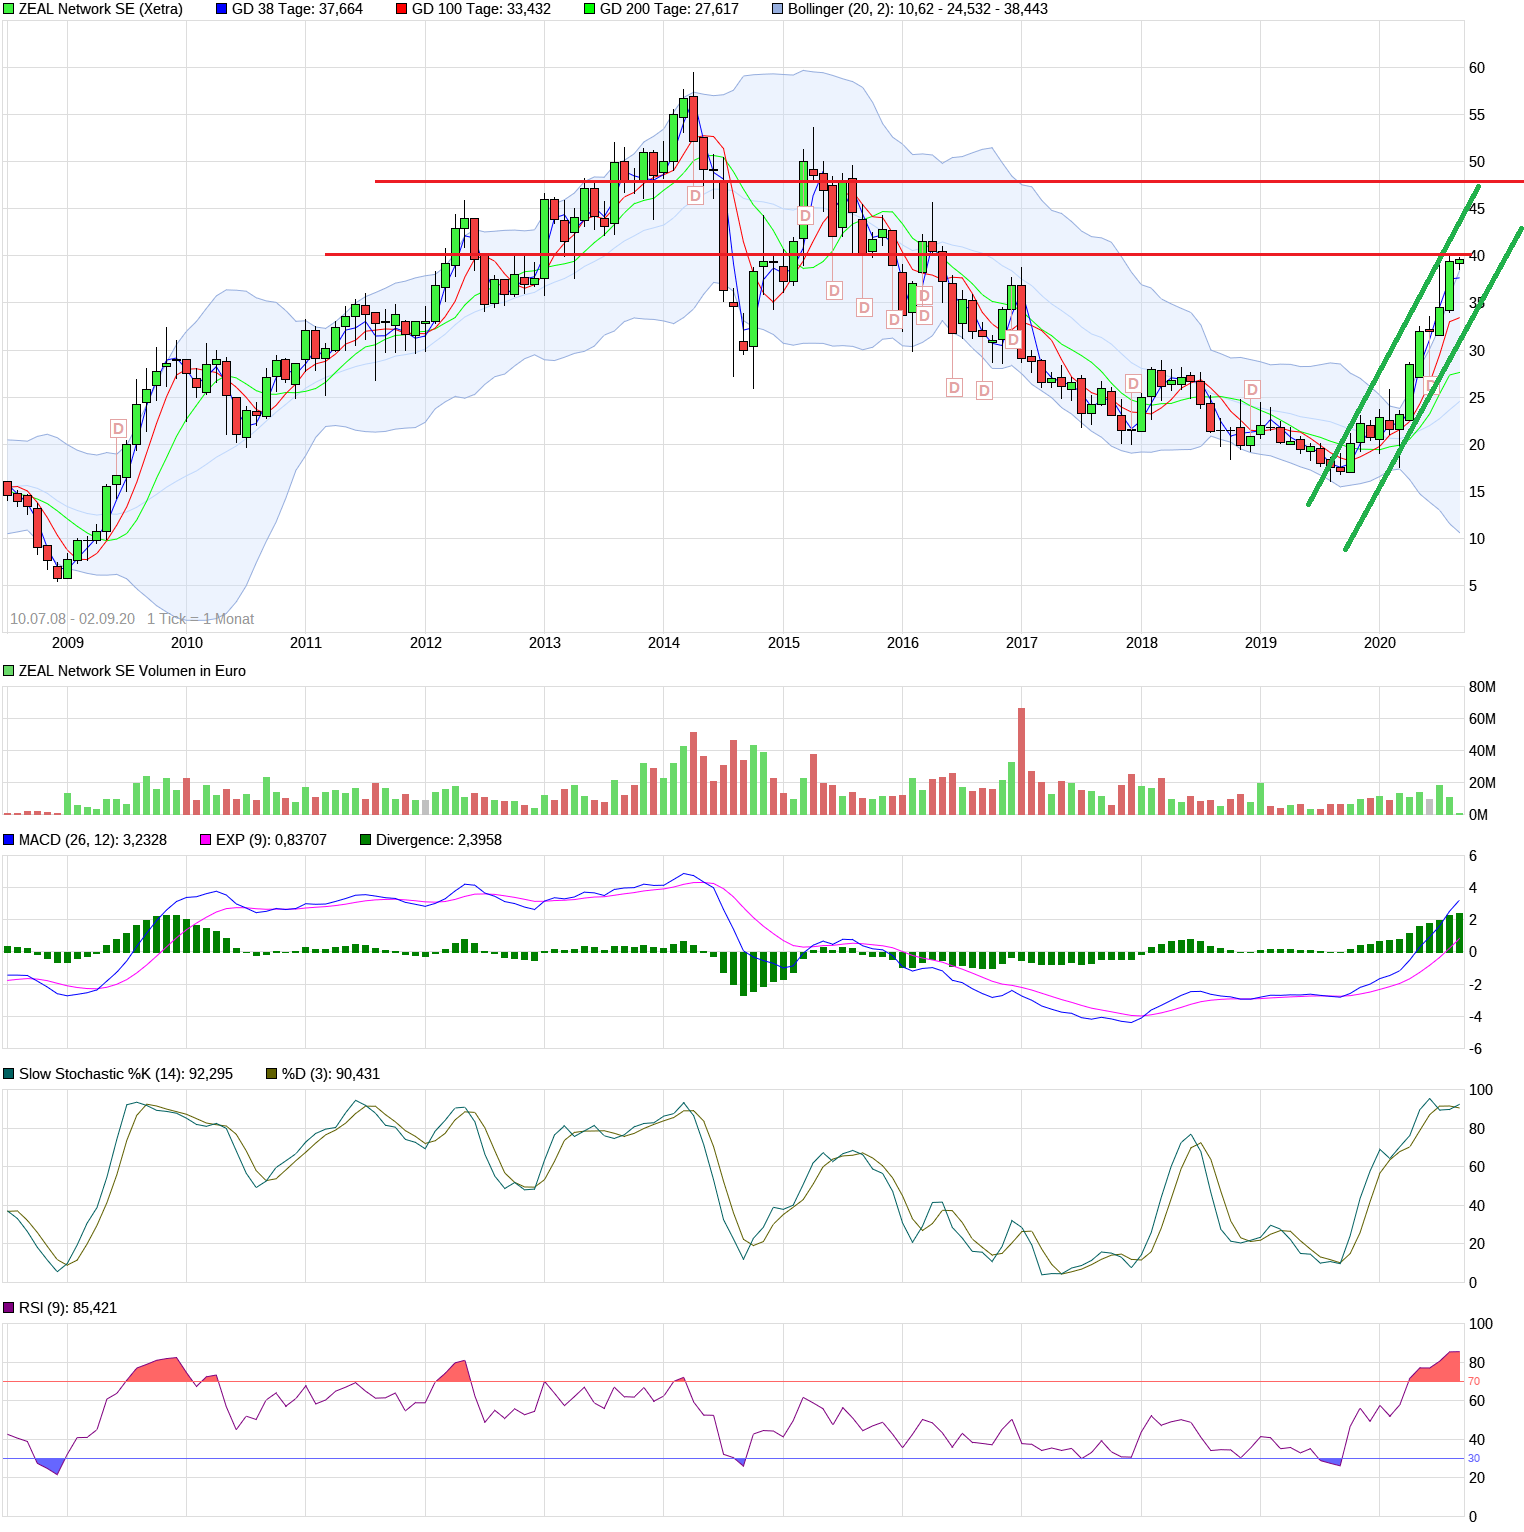Select the 2020 year label on time axis
The height and width of the screenshot is (1532, 1524).
1380,643
